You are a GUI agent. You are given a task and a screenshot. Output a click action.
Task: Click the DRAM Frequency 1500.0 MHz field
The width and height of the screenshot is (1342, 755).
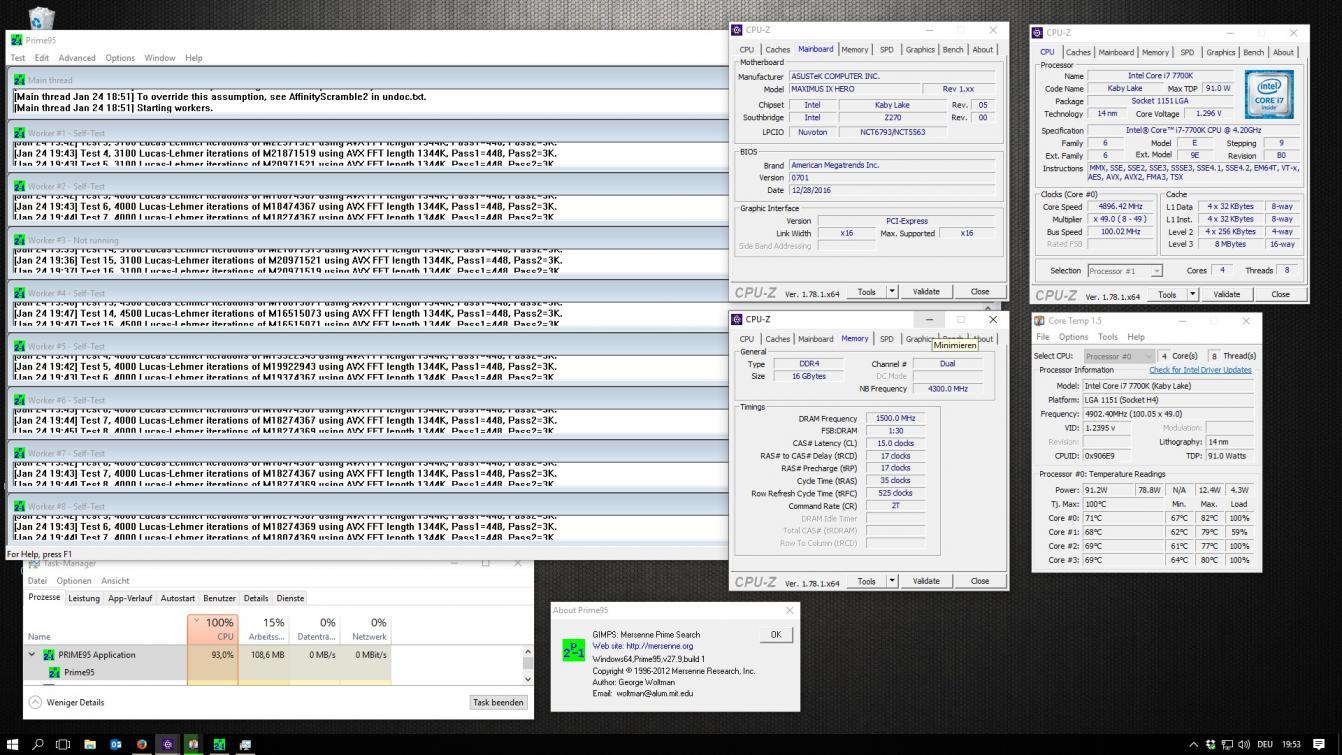click(x=895, y=418)
